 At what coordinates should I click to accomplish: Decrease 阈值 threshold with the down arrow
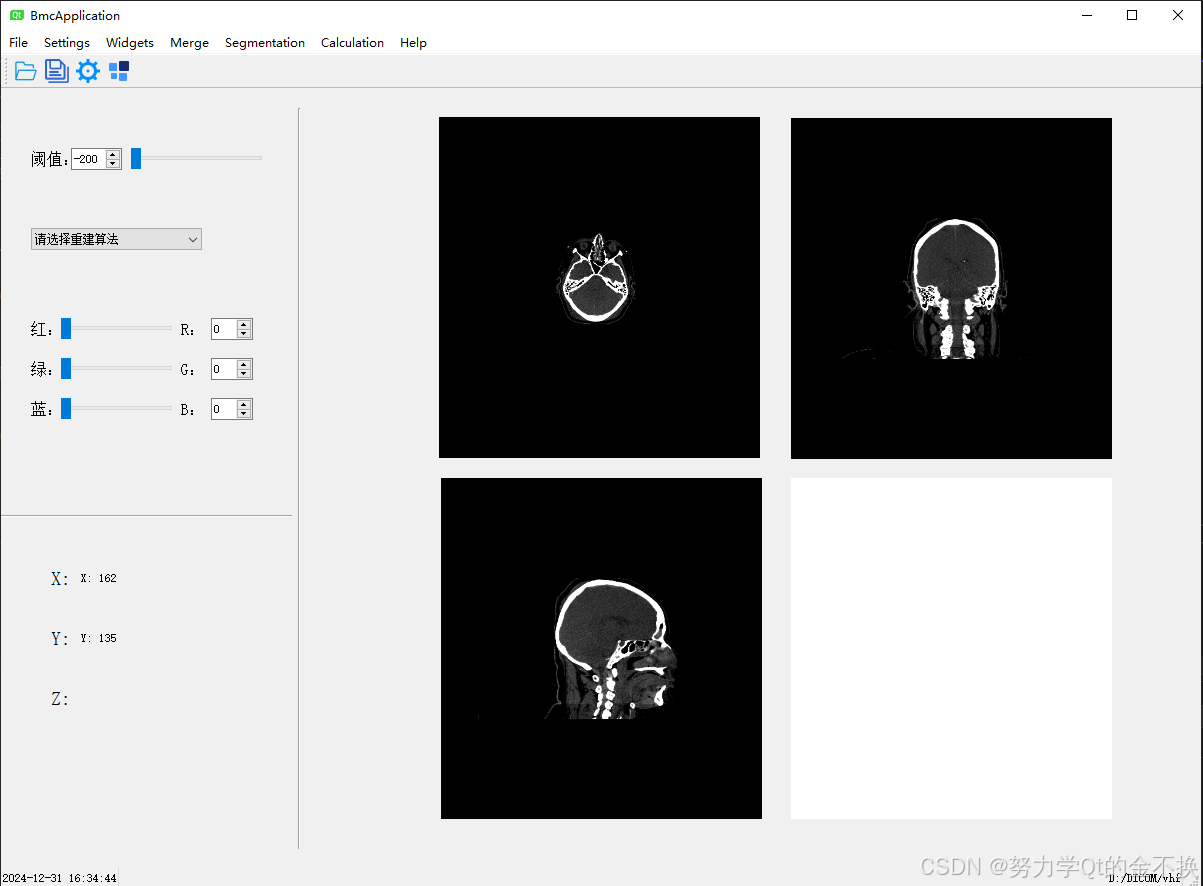[113, 164]
